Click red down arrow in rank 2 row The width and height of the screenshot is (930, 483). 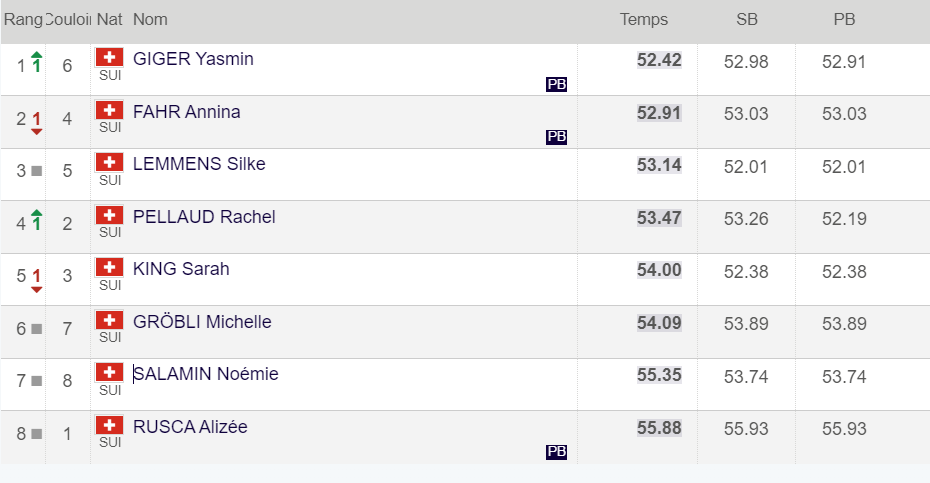point(37,122)
